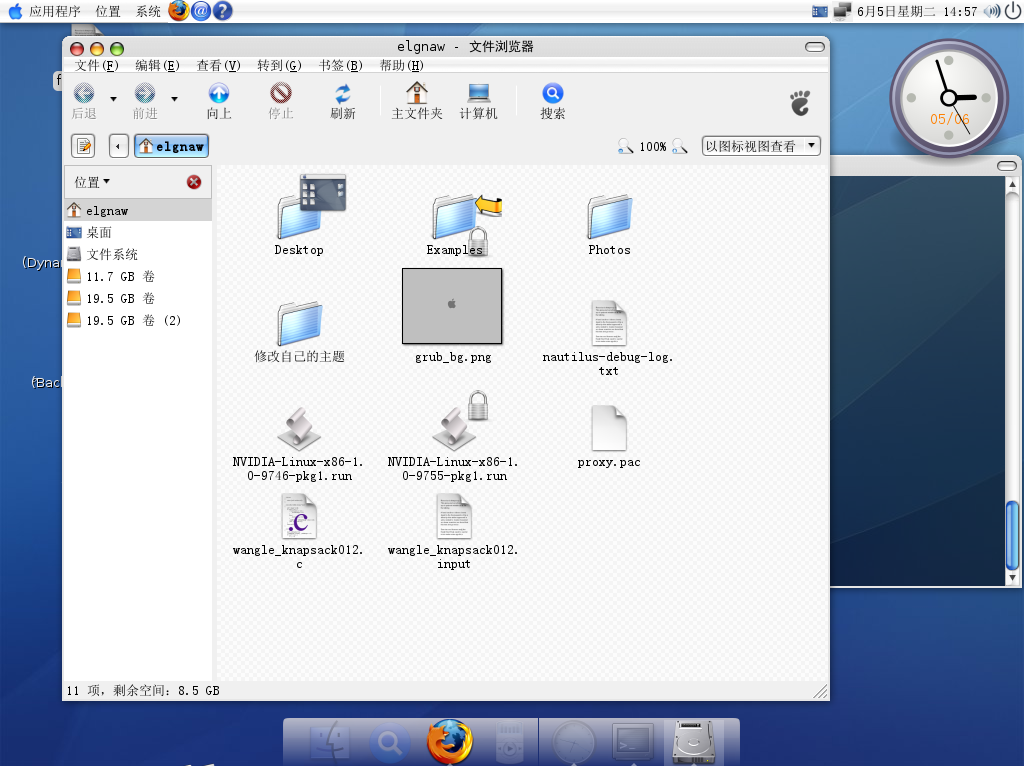Open the magnifier search dock icon
The height and width of the screenshot is (768, 1024).
pyautogui.click(x=390, y=743)
